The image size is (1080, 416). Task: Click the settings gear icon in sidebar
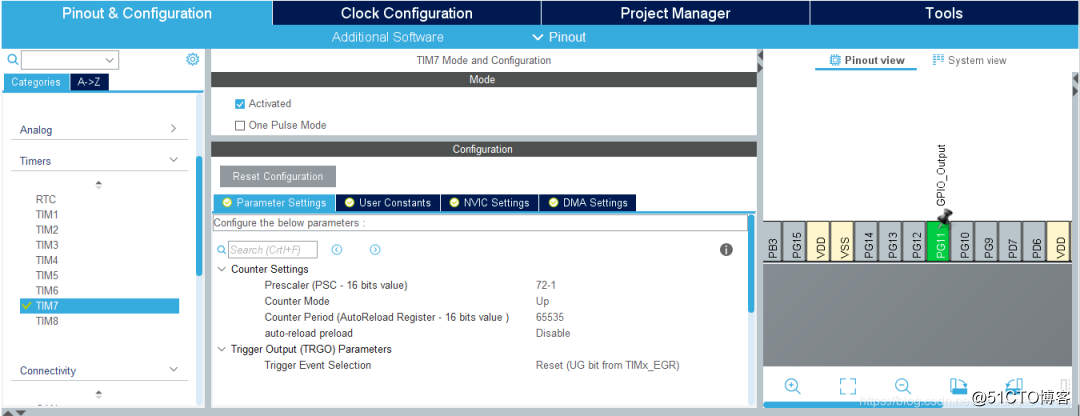pos(192,60)
